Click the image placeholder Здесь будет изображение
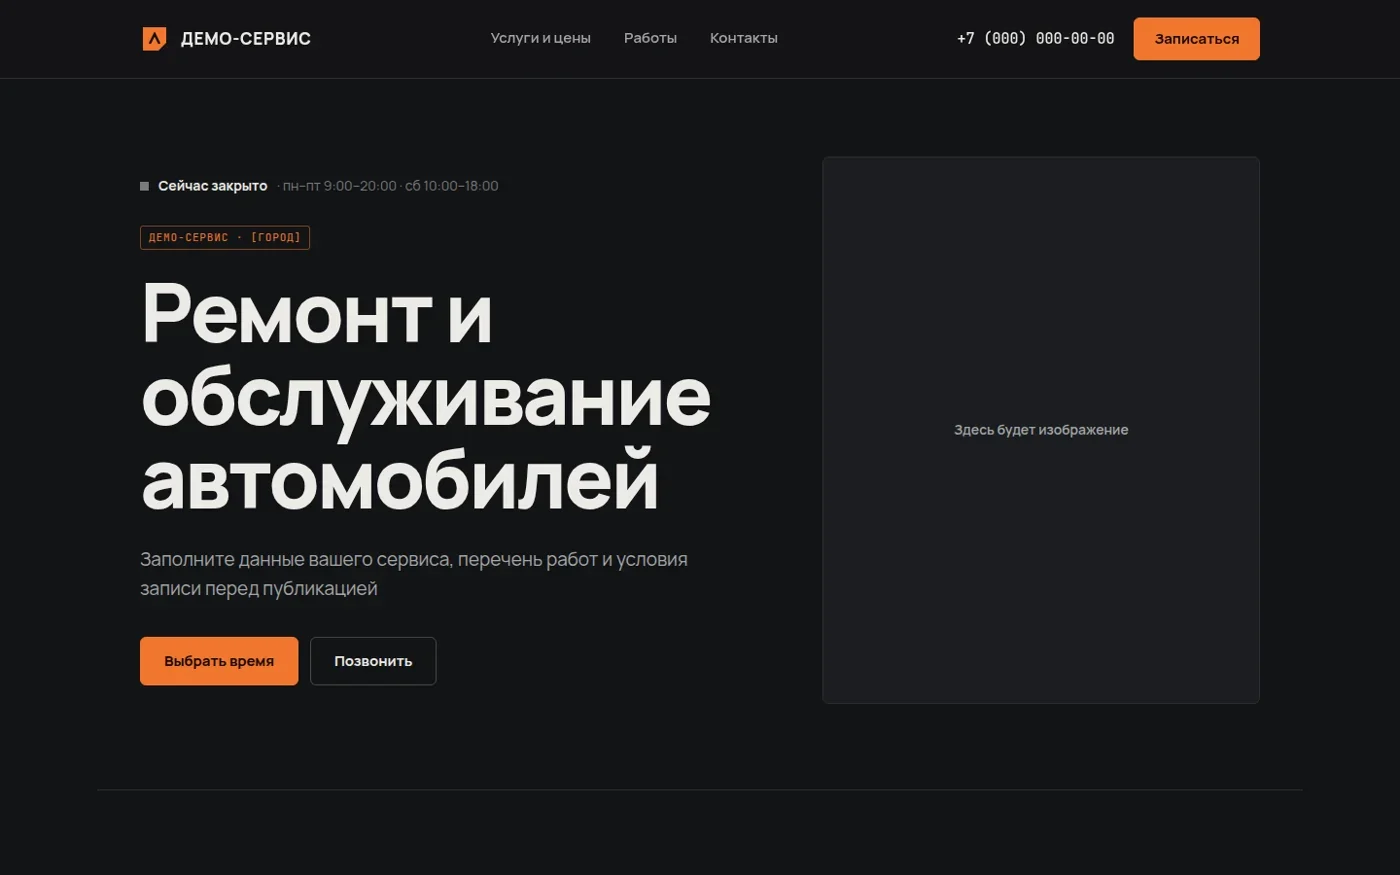Viewport: 1400px width, 875px height. point(1041,430)
